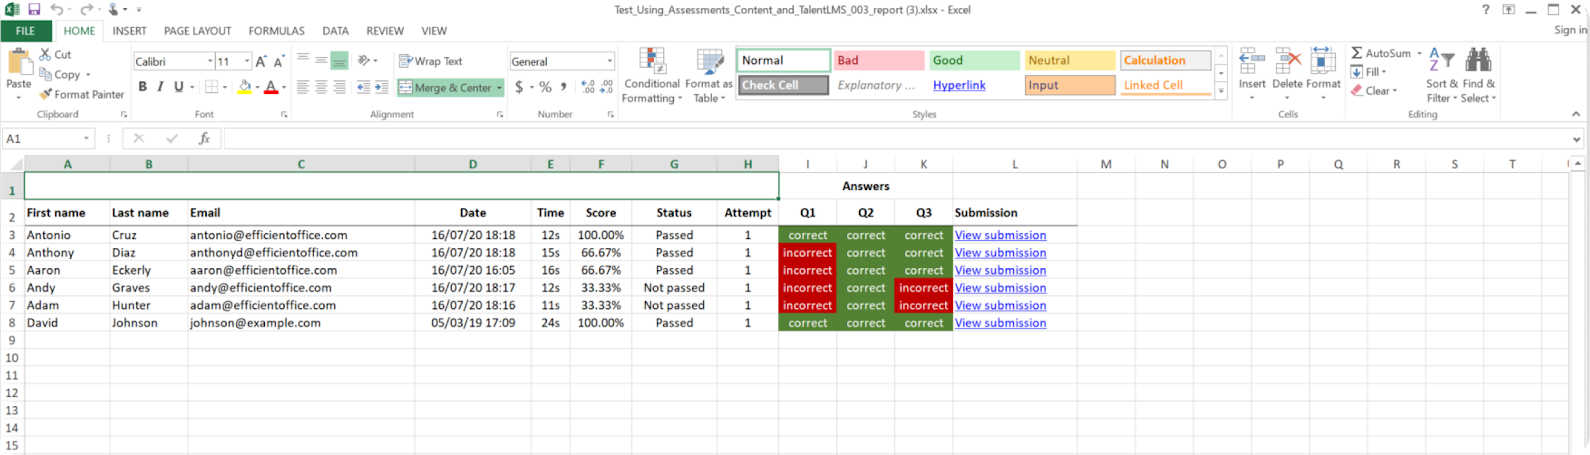Viewport: 1590px width, 455px height.
Task: Toggle Underline formatting
Action: [178, 87]
